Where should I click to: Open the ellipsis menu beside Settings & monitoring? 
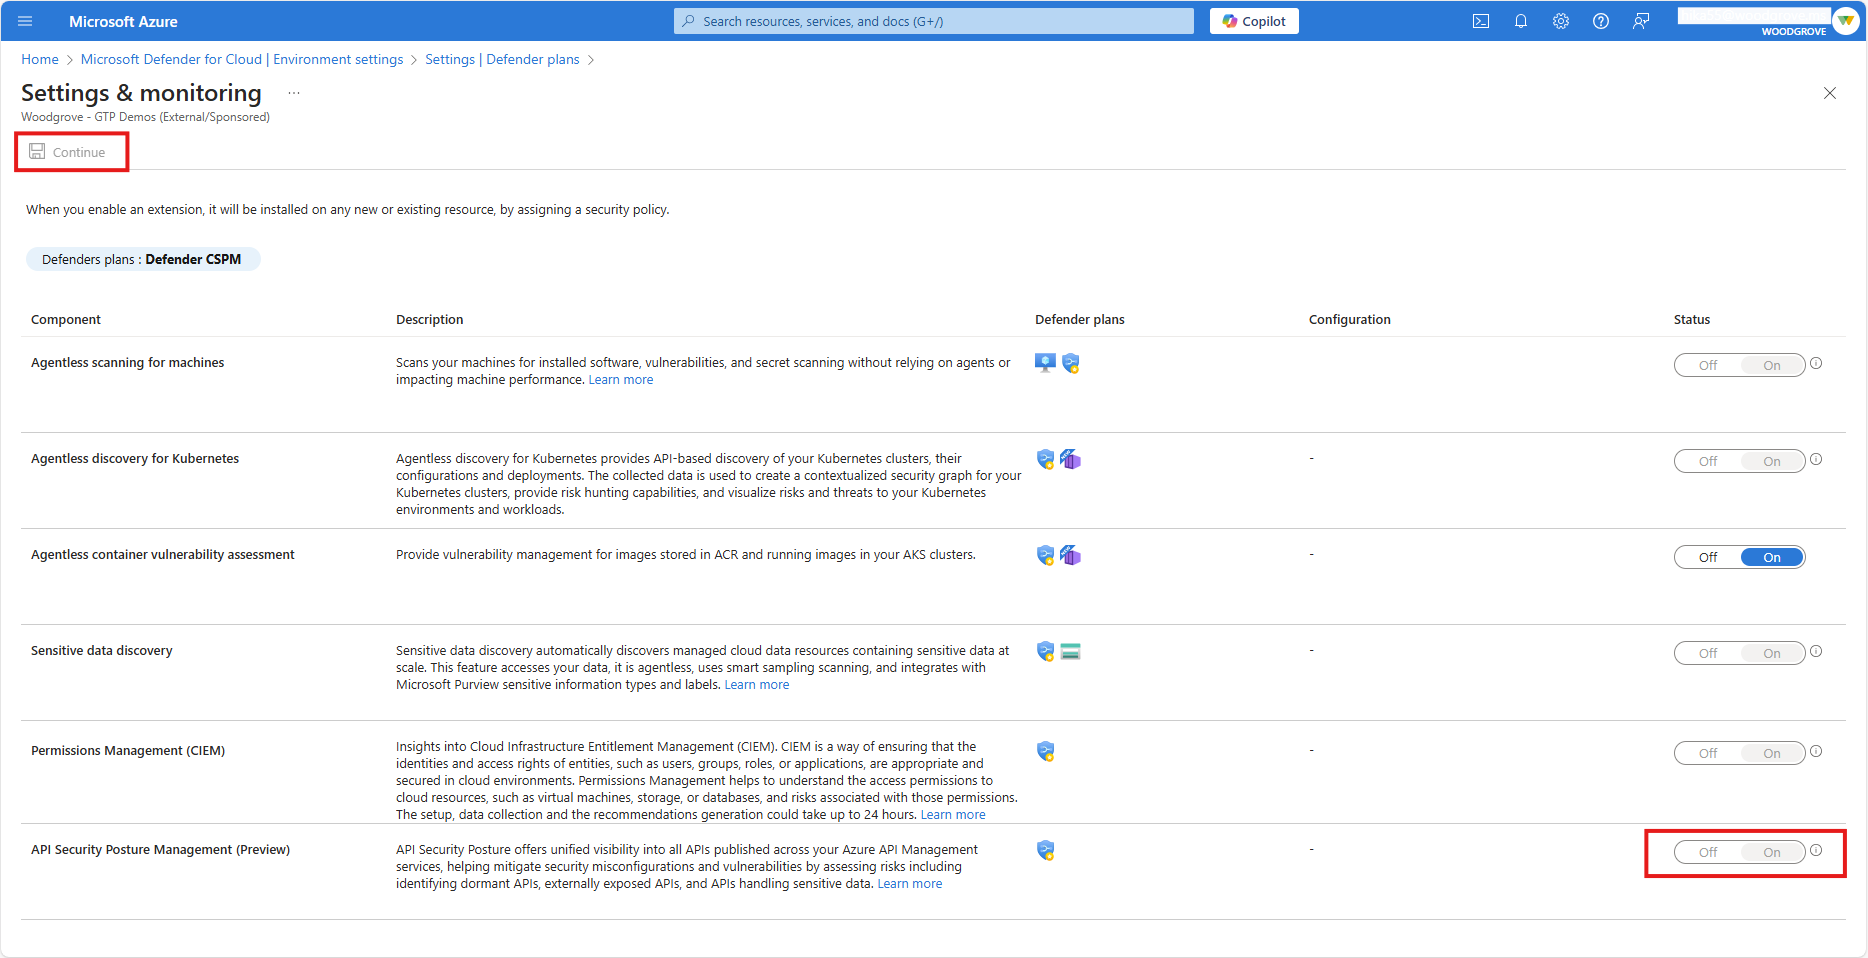[x=294, y=93]
